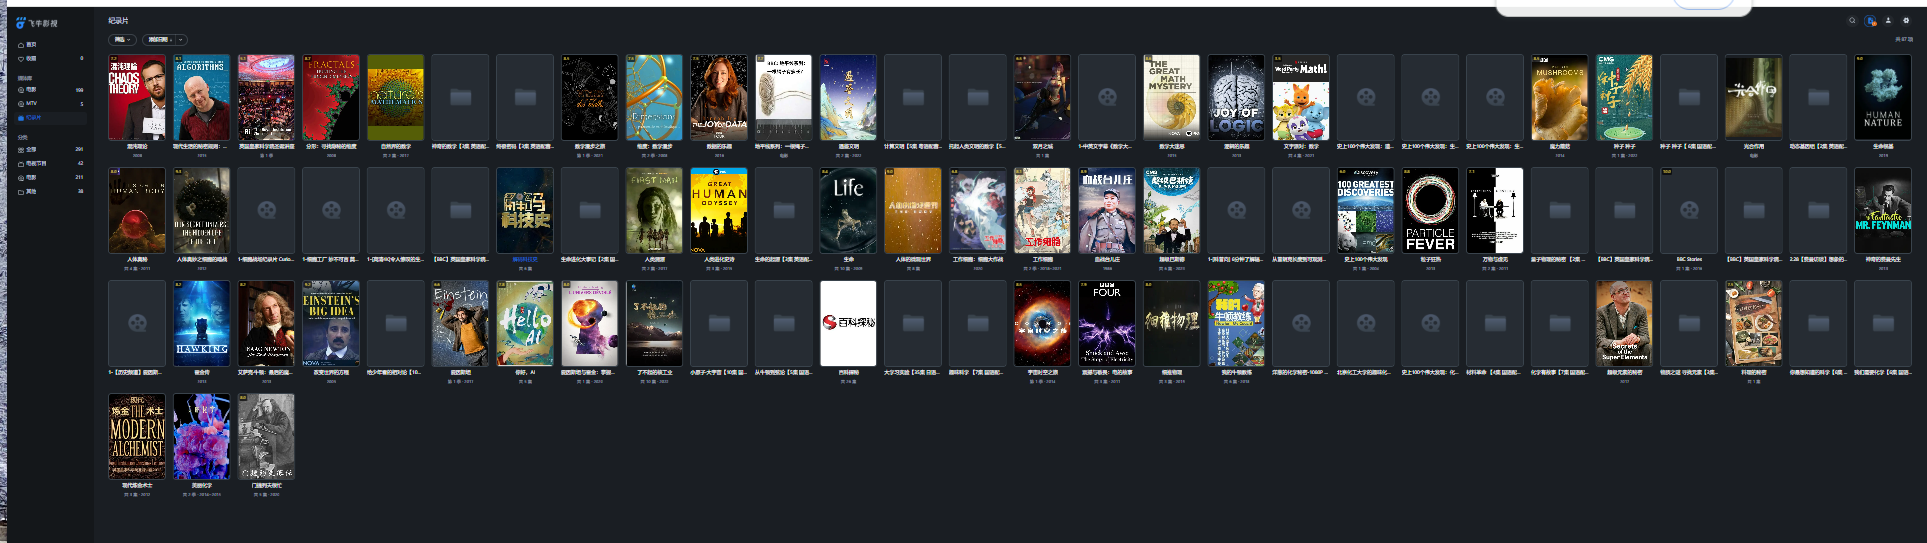
Task: Click the blue 解码科技史 title link
Action: pyautogui.click(x=525, y=259)
